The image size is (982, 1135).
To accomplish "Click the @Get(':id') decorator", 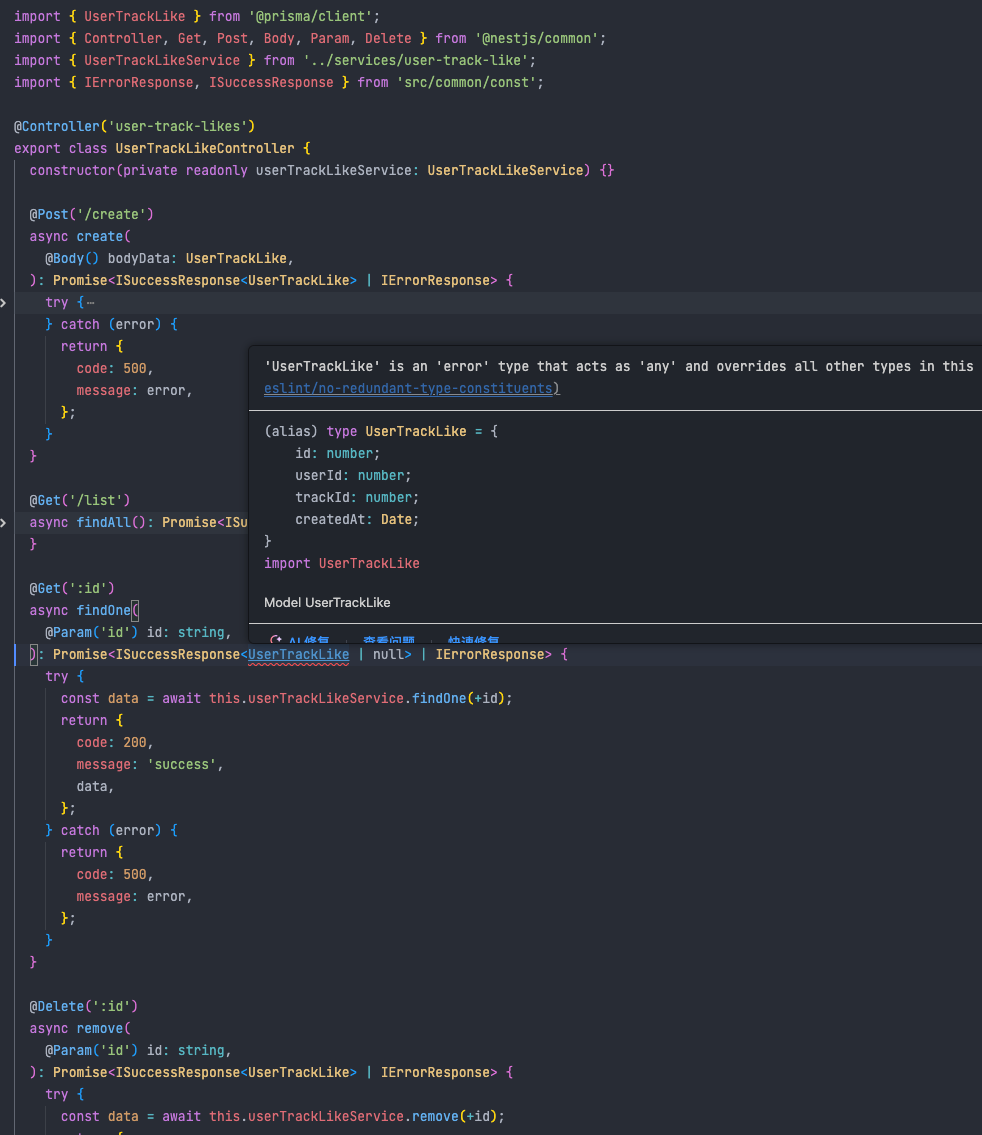I will pyautogui.click(x=72, y=588).
